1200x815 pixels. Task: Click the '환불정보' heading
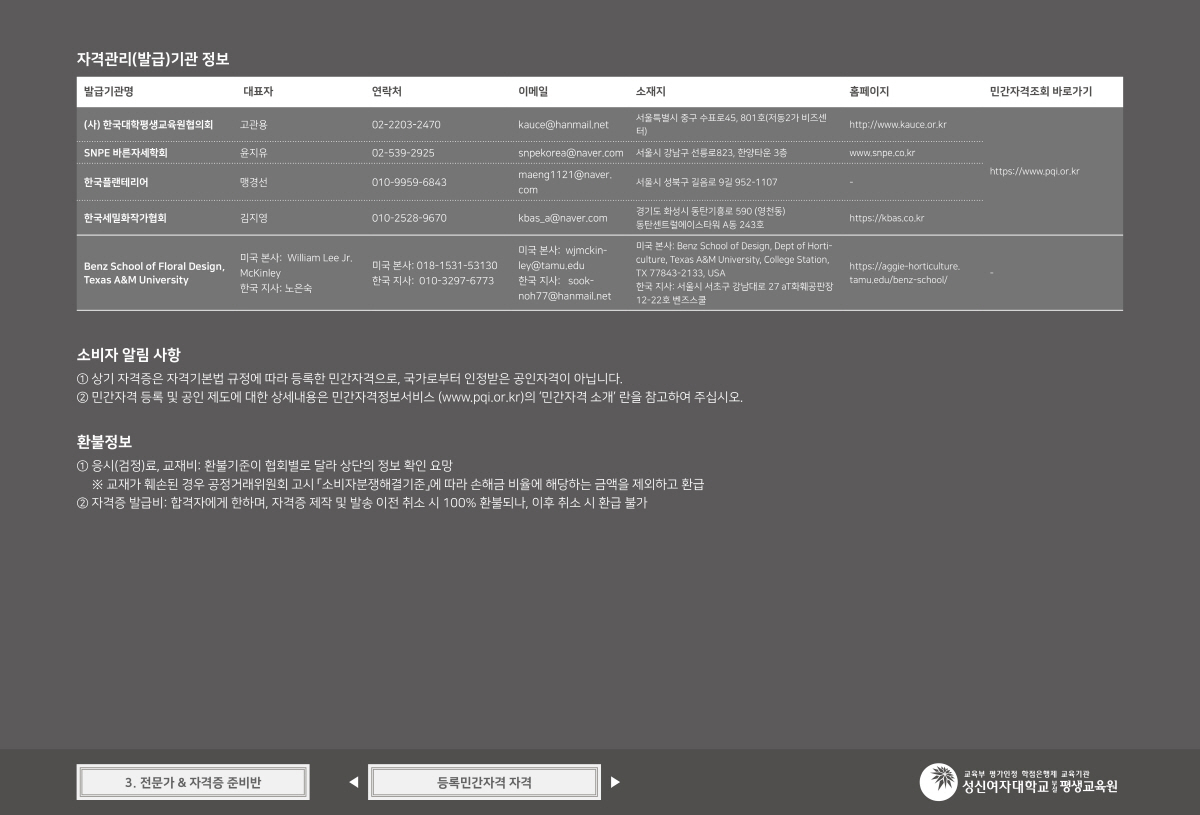point(105,441)
